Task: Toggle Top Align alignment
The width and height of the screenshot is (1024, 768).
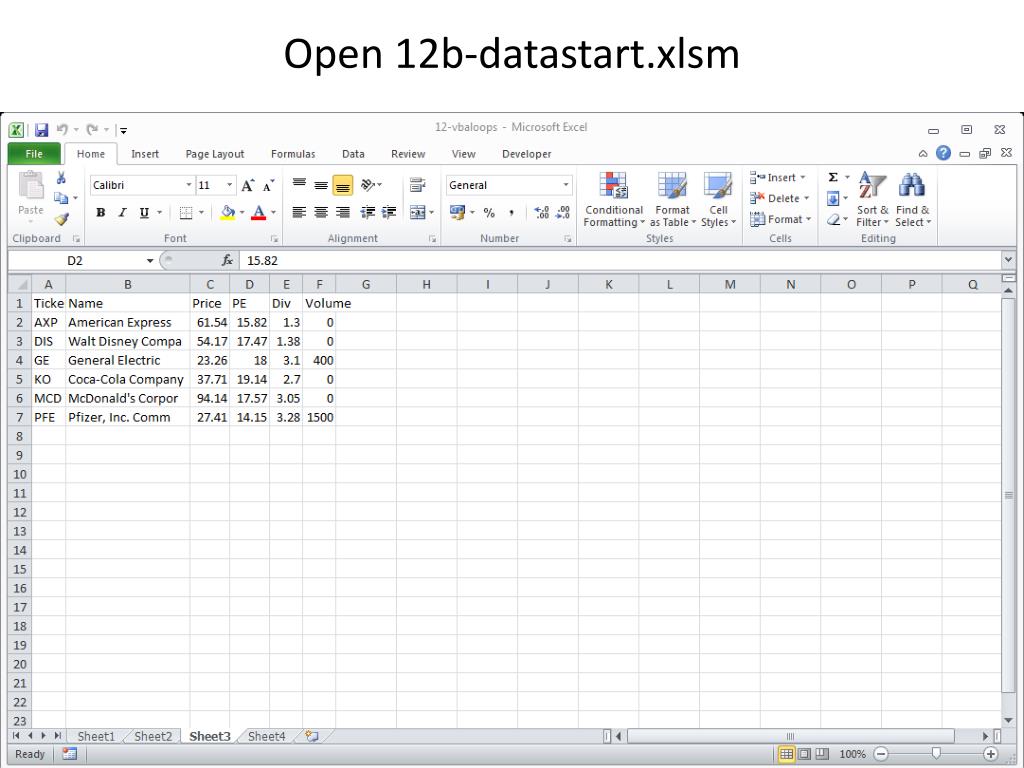Action: click(299, 185)
